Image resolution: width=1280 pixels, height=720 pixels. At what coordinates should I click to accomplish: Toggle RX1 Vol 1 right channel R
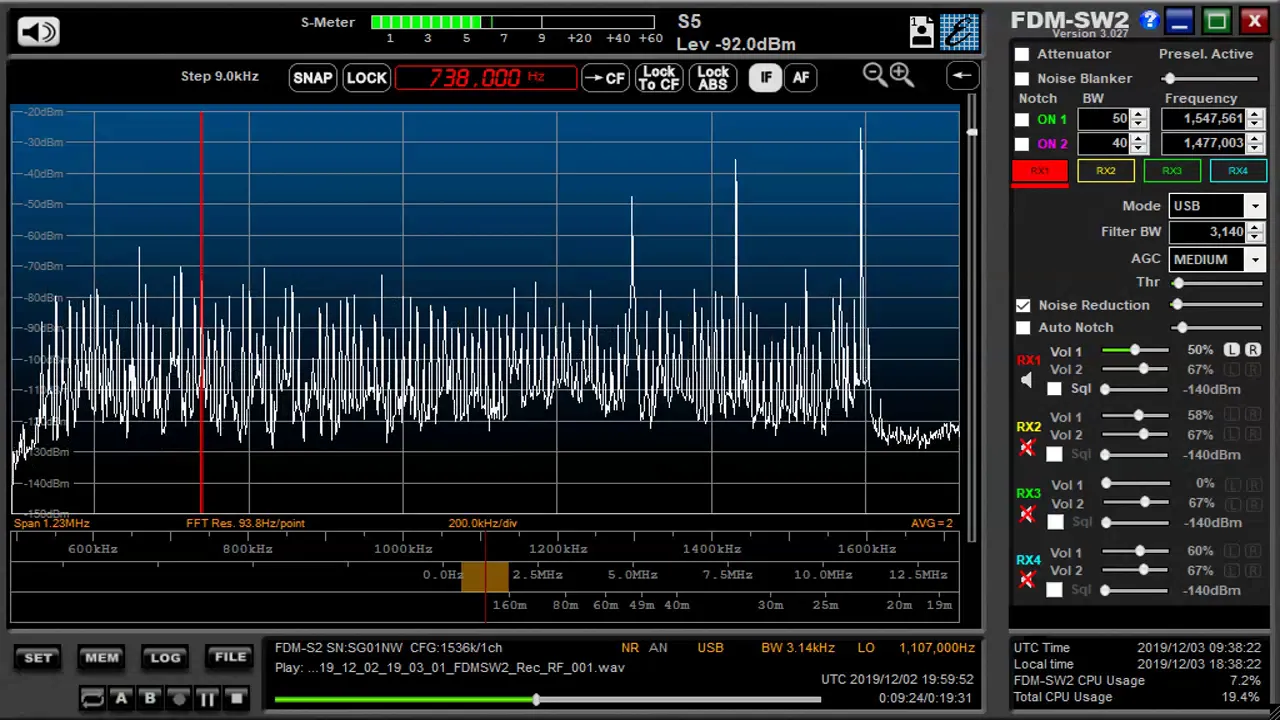pyautogui.click(x=1252, y=350)
